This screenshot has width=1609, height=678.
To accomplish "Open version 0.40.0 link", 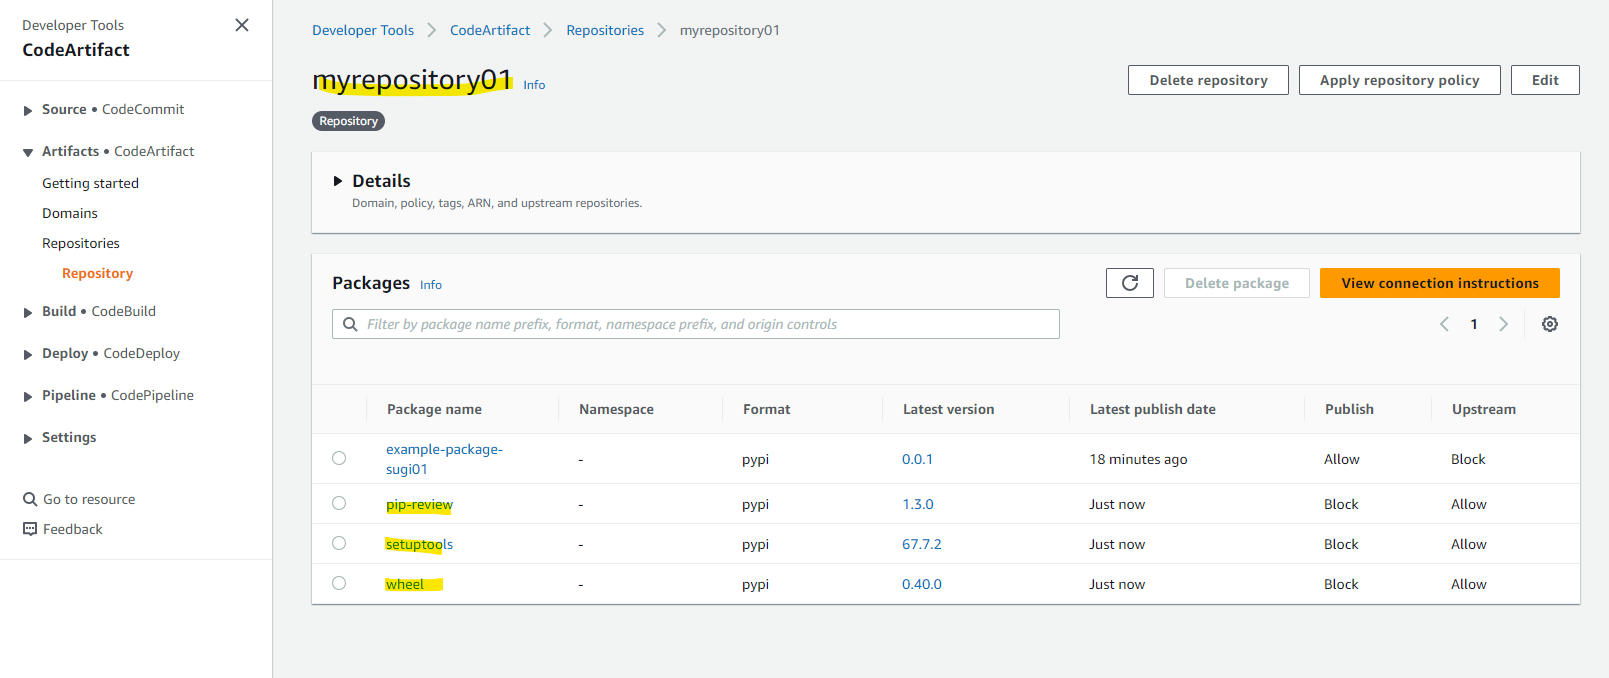I will tap(922, 584).
